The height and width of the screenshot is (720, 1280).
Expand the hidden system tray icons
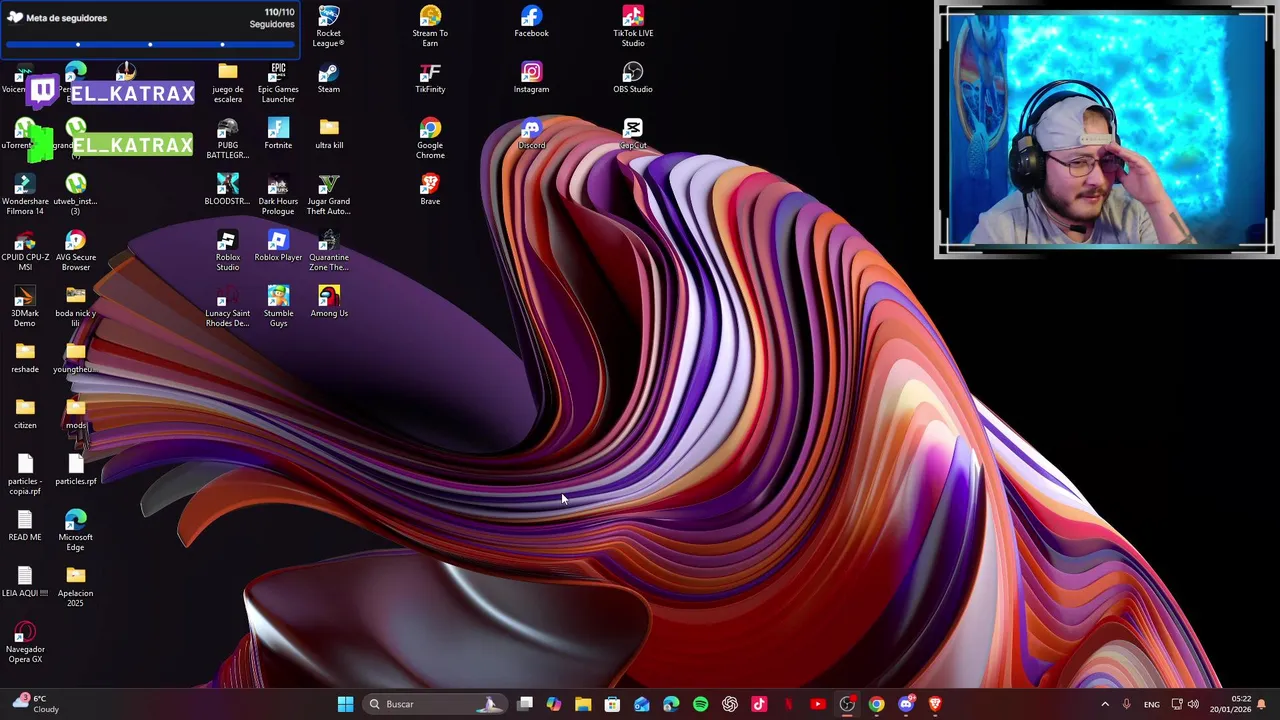[x=1105, y=704]
